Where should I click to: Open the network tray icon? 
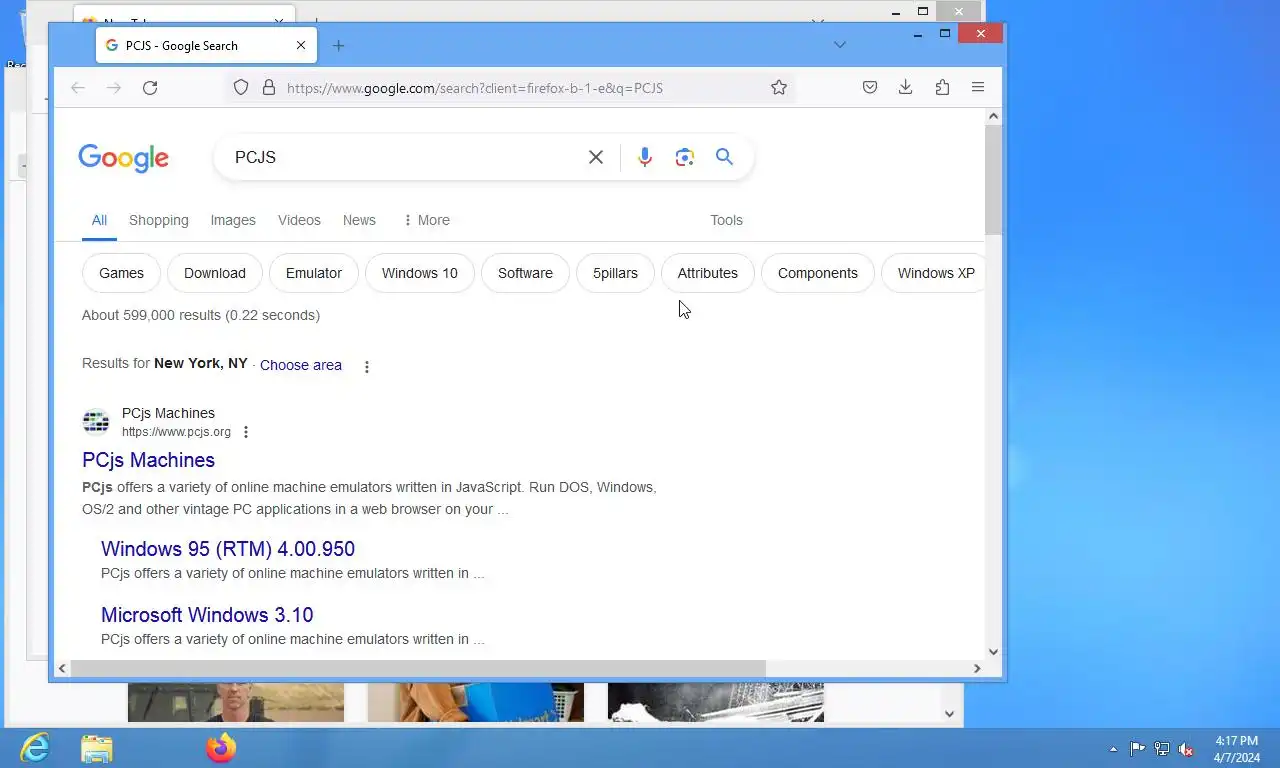(1162, 749)
